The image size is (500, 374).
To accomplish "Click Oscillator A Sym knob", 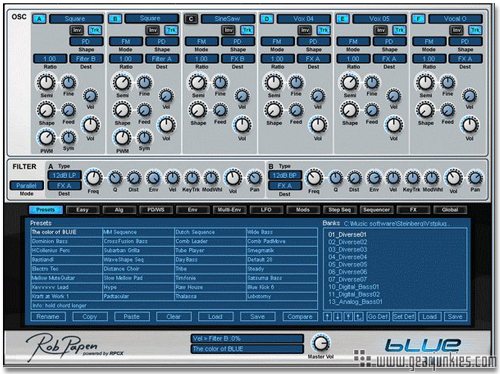I will pyautogui.click(x=68, y=137).
